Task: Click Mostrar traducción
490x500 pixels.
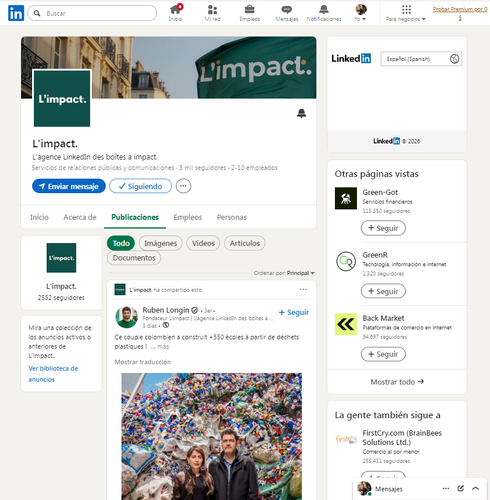Action: point(143,362)
